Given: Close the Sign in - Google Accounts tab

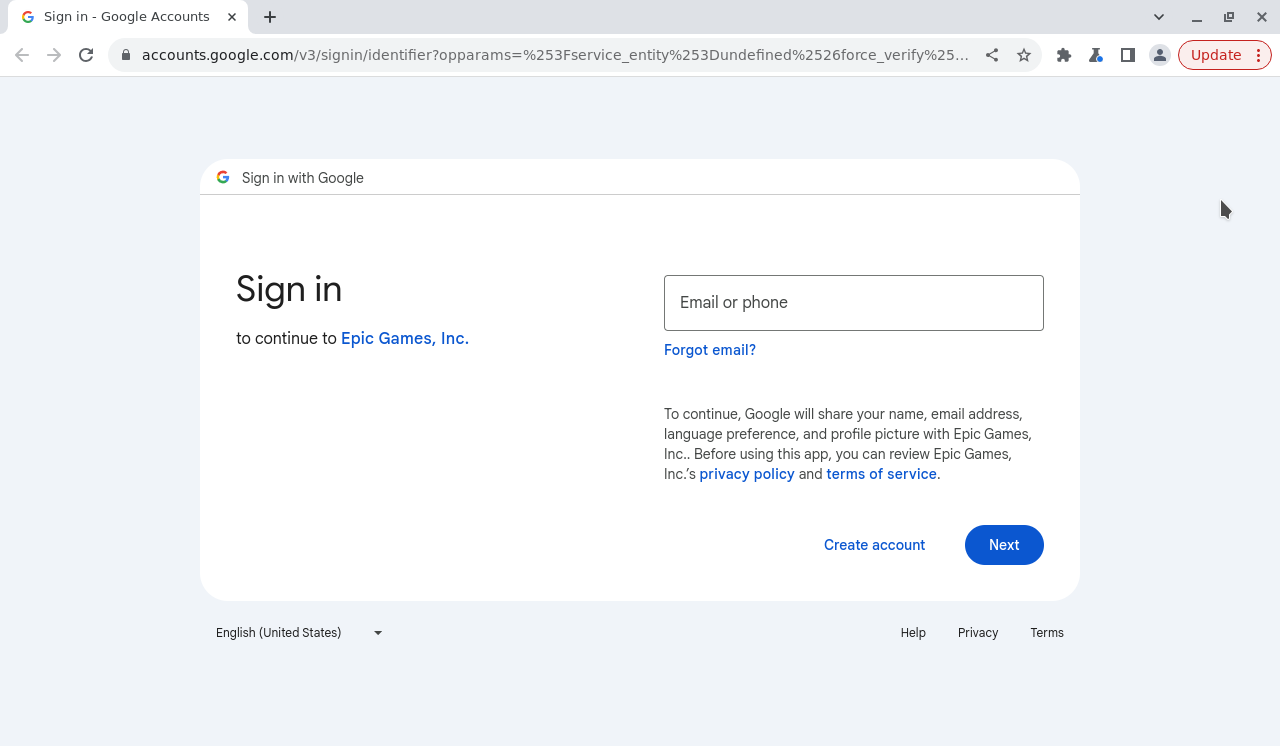Looking at the screenshot, I should (x=232, y=17).
